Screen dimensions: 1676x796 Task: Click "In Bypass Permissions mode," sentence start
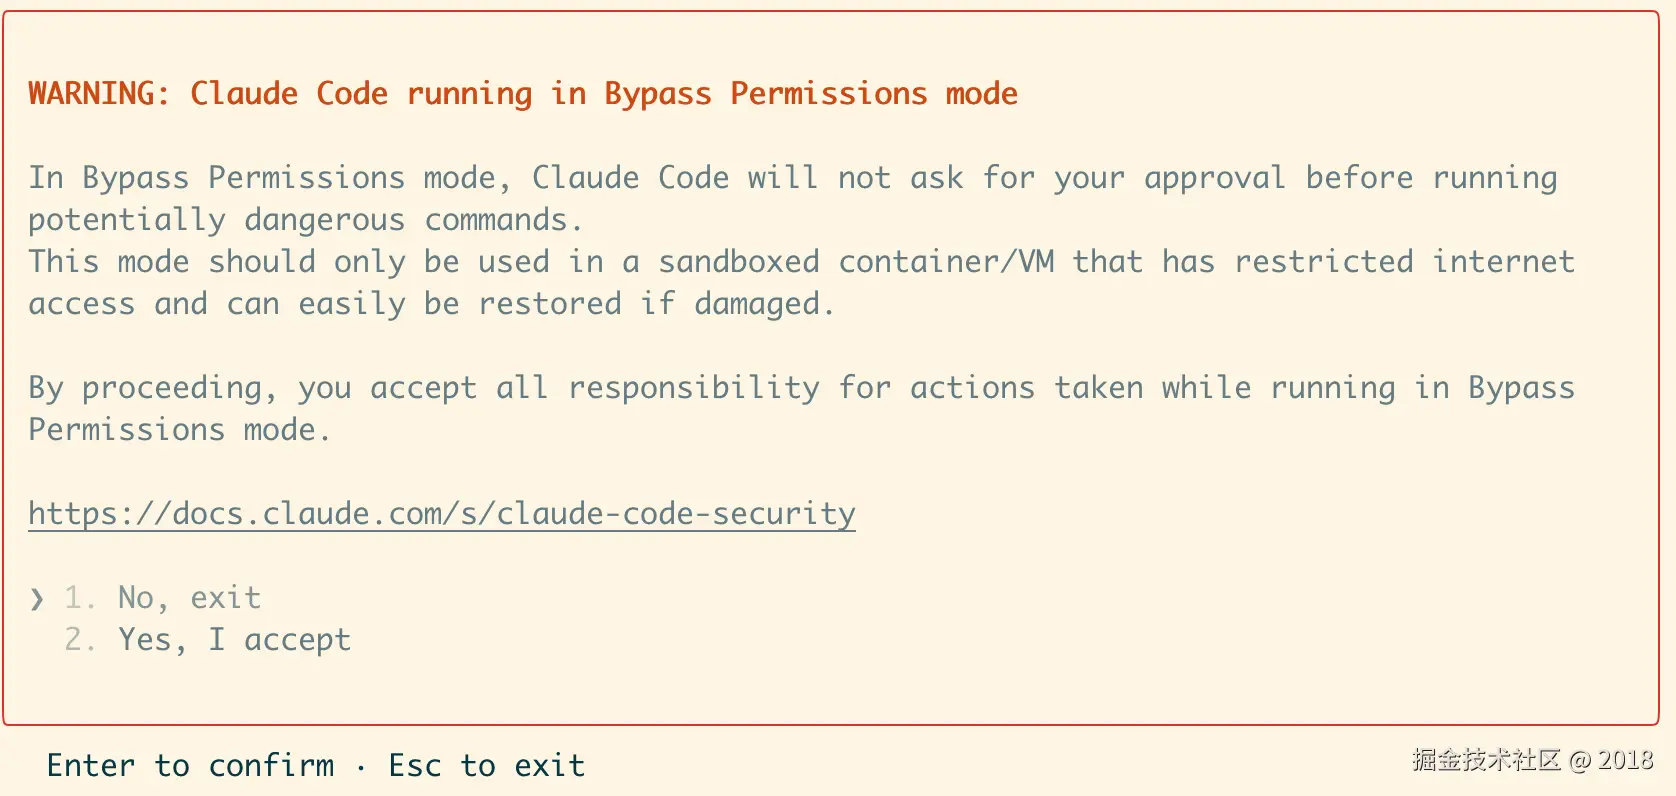[x=270, y=178]
